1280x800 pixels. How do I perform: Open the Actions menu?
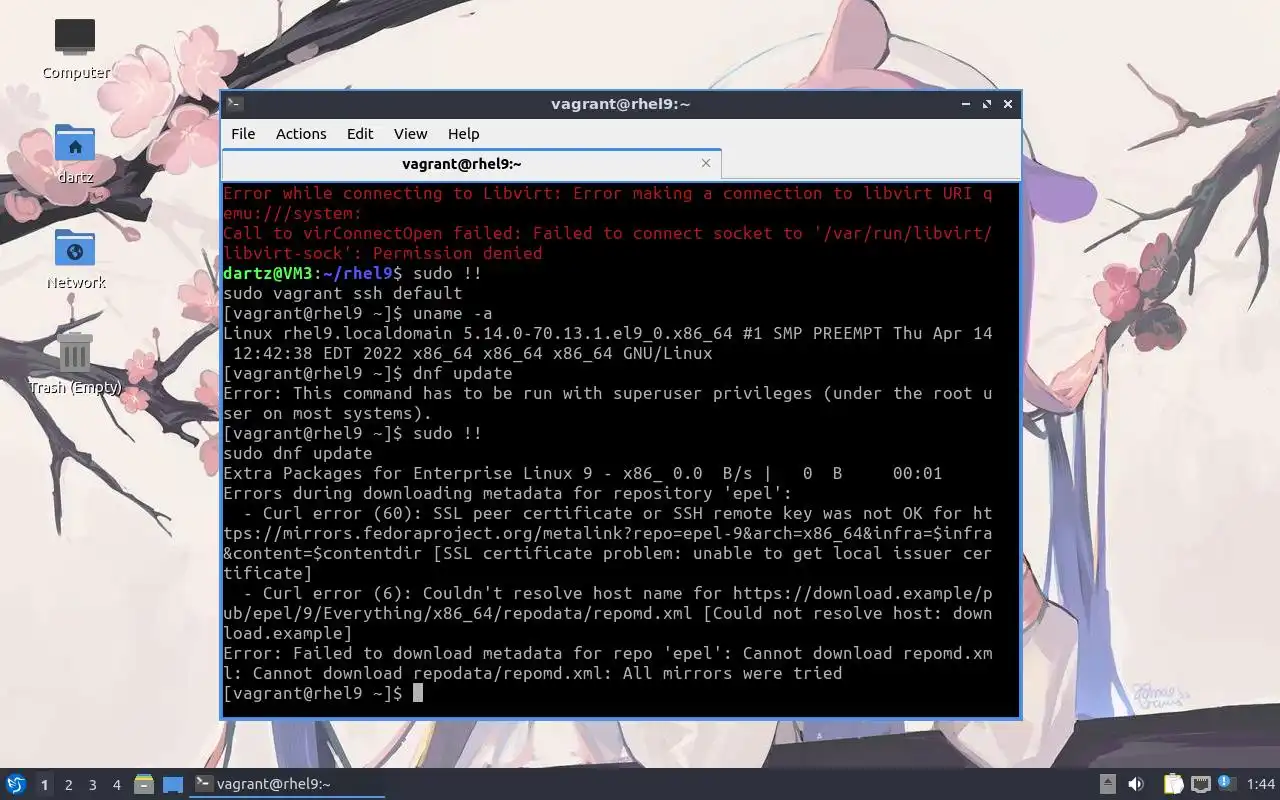click(x=301, y=134)
